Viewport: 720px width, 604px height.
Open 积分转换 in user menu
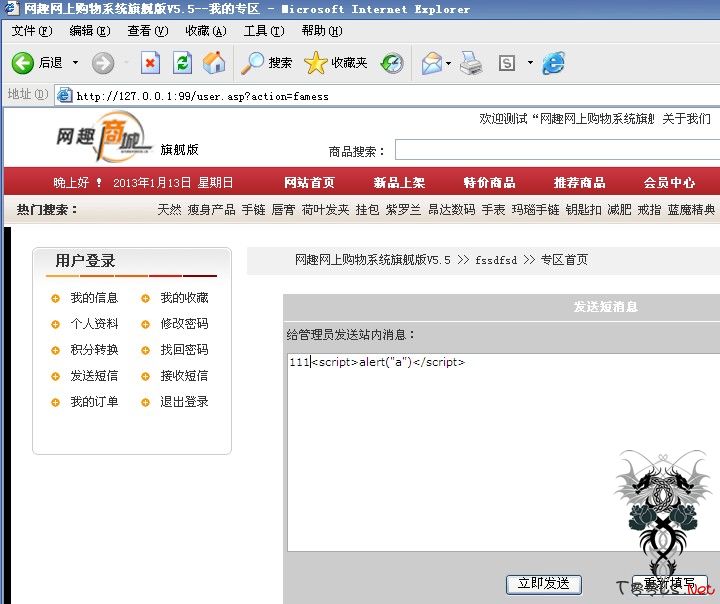pos(95,350)
